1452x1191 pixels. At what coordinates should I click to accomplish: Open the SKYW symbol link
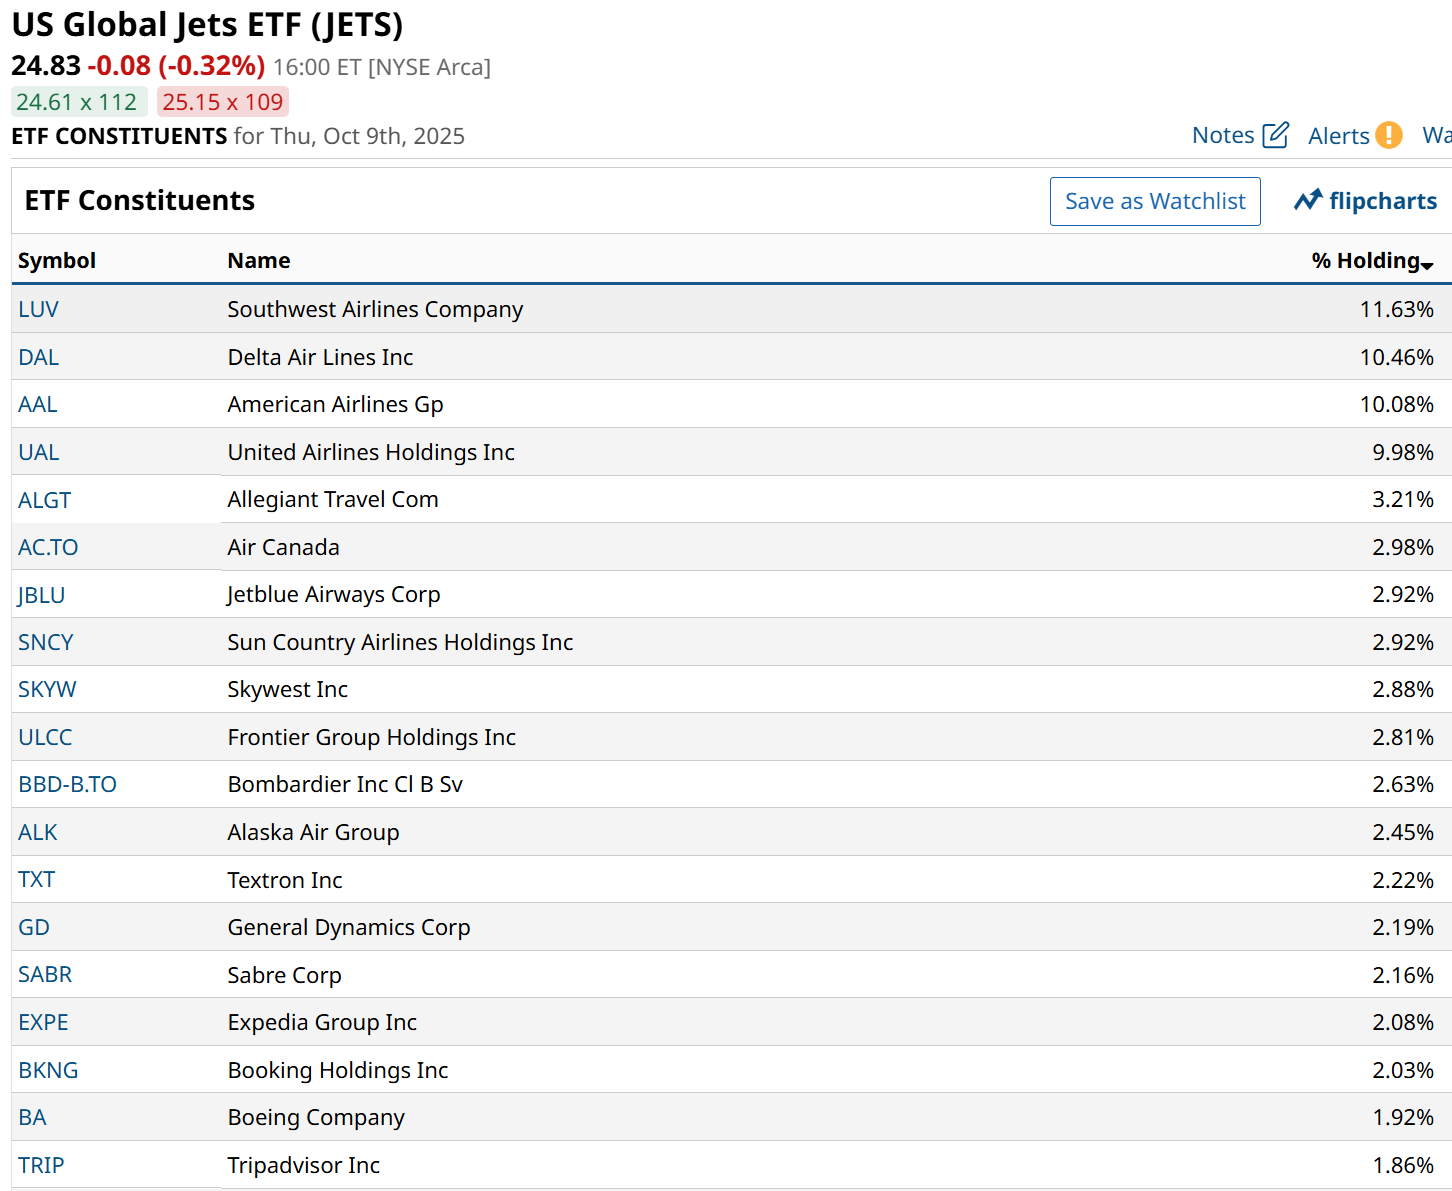coord(47,690)
